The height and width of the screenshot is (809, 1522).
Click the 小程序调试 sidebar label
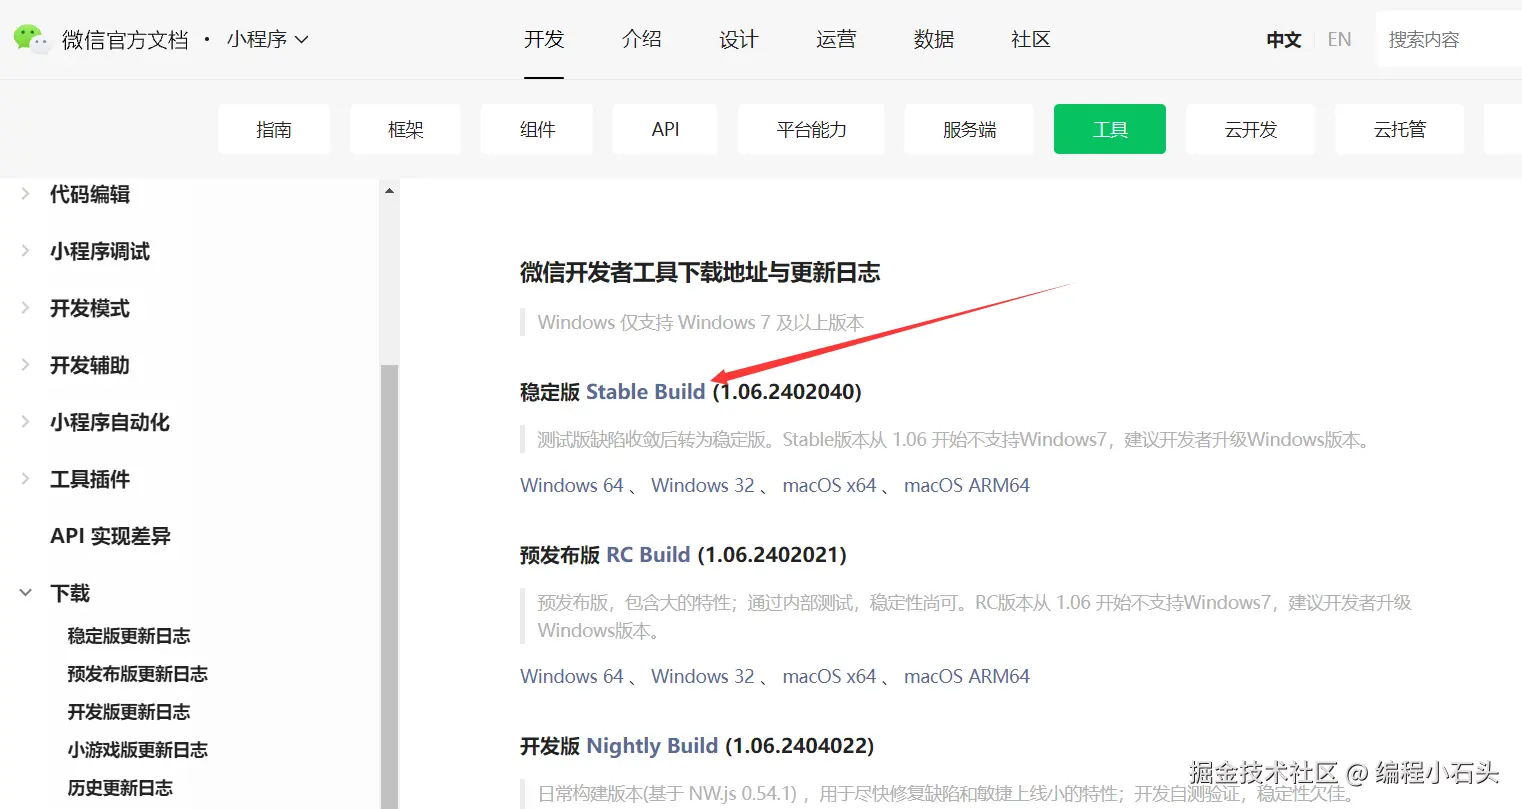(x=100, y=251)
